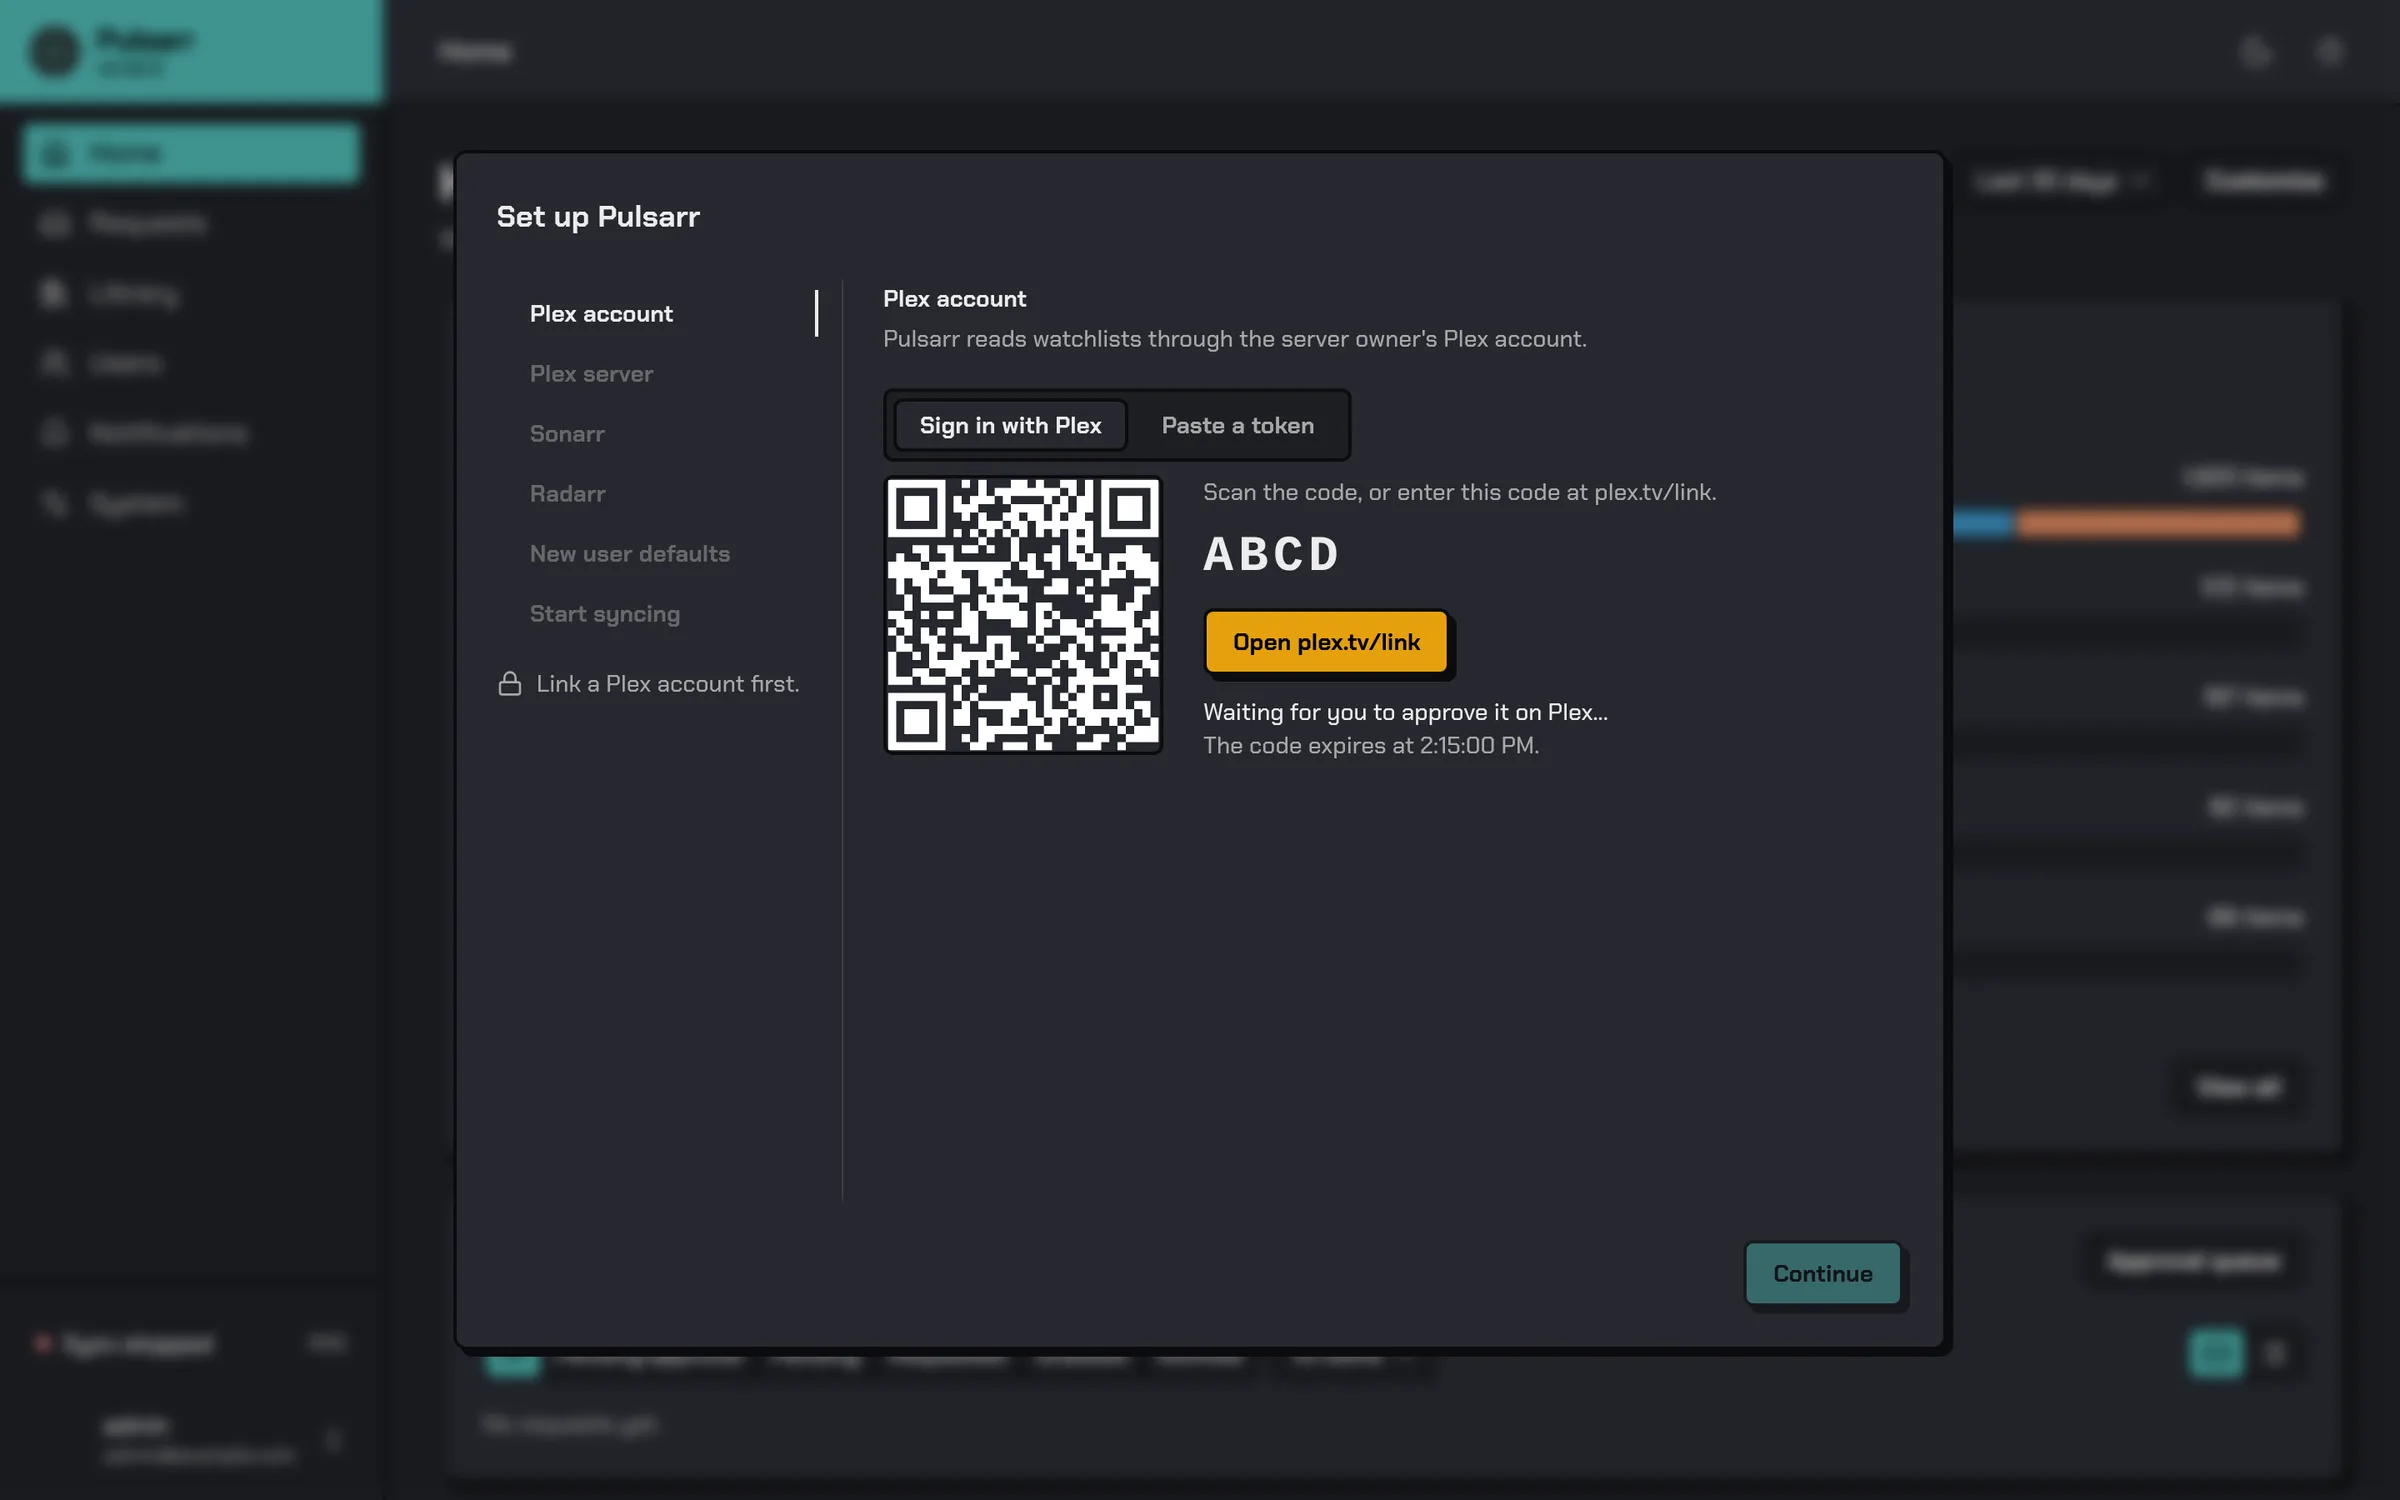Click 'The code expires at 2:15:00 PM.' text
Image resolution: width=2400 pixels, height=1500 pixels.
tap(1371, 746)
